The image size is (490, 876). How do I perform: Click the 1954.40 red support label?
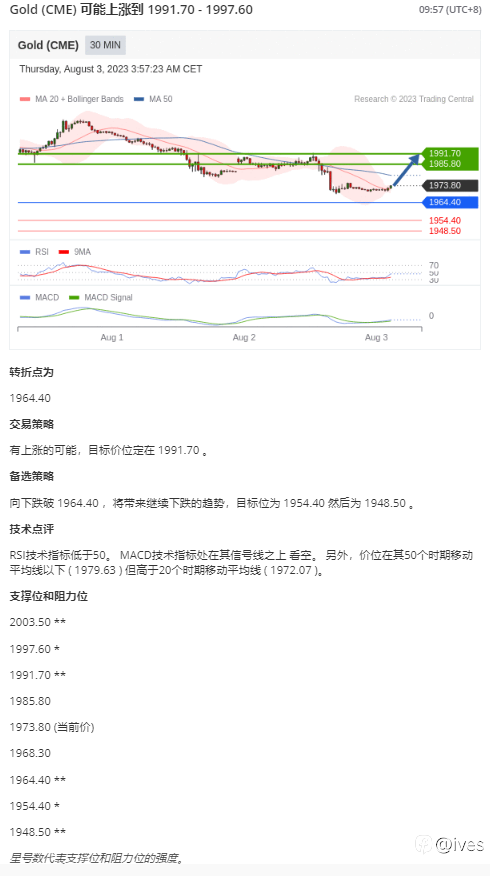tap(445, 221)
